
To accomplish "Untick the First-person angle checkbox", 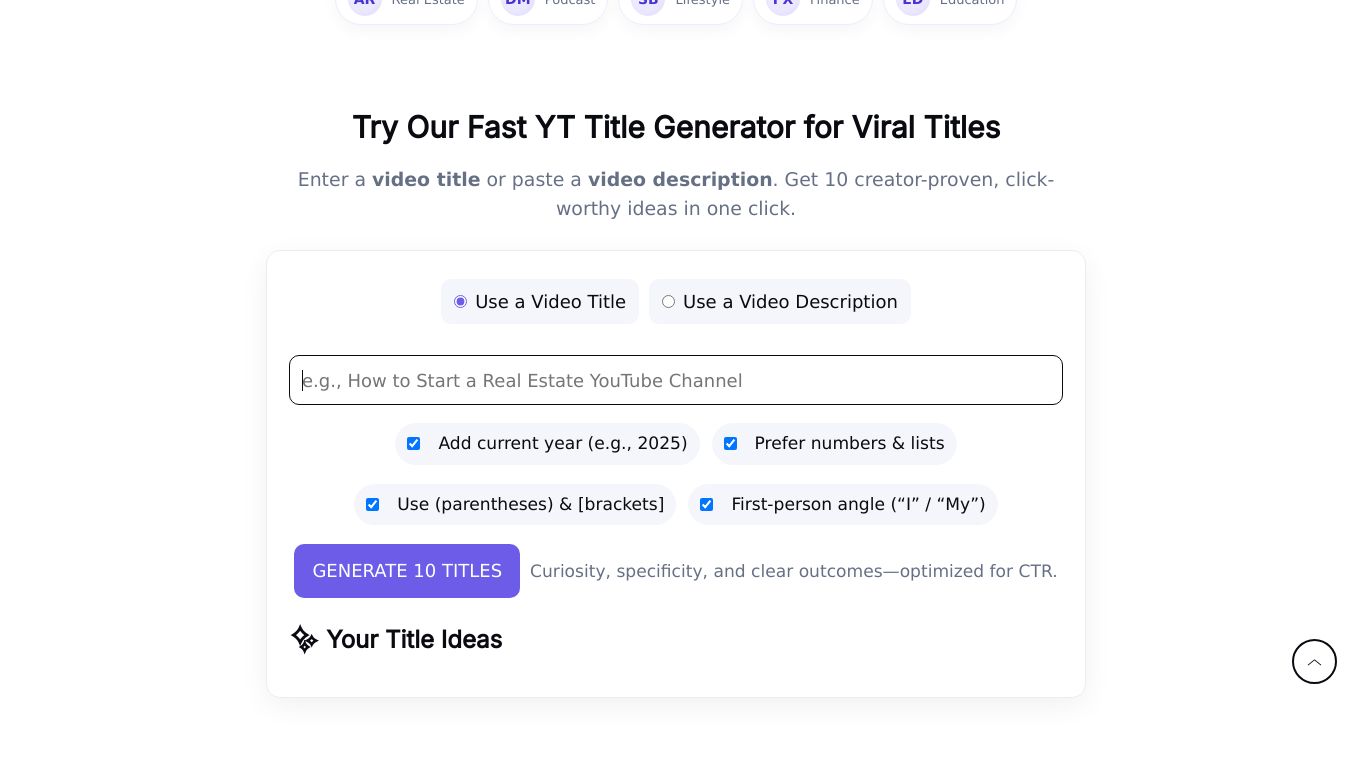I will 706,505.
